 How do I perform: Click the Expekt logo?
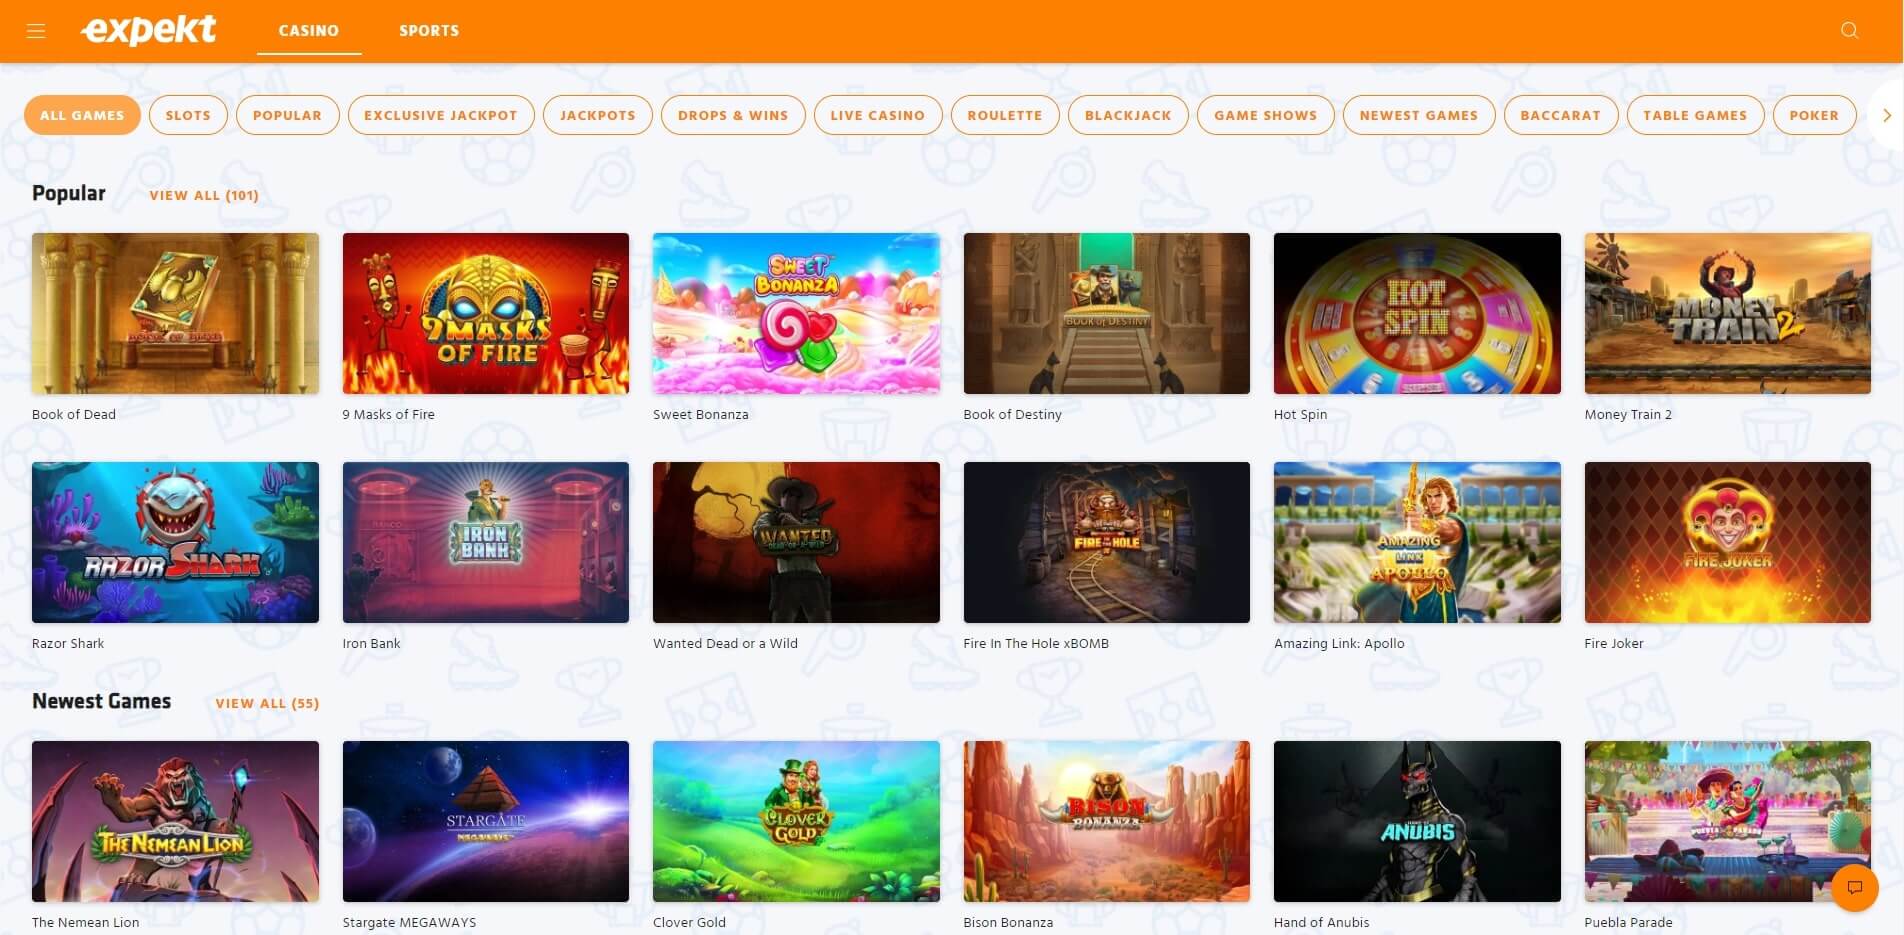[x=149, y=30]
